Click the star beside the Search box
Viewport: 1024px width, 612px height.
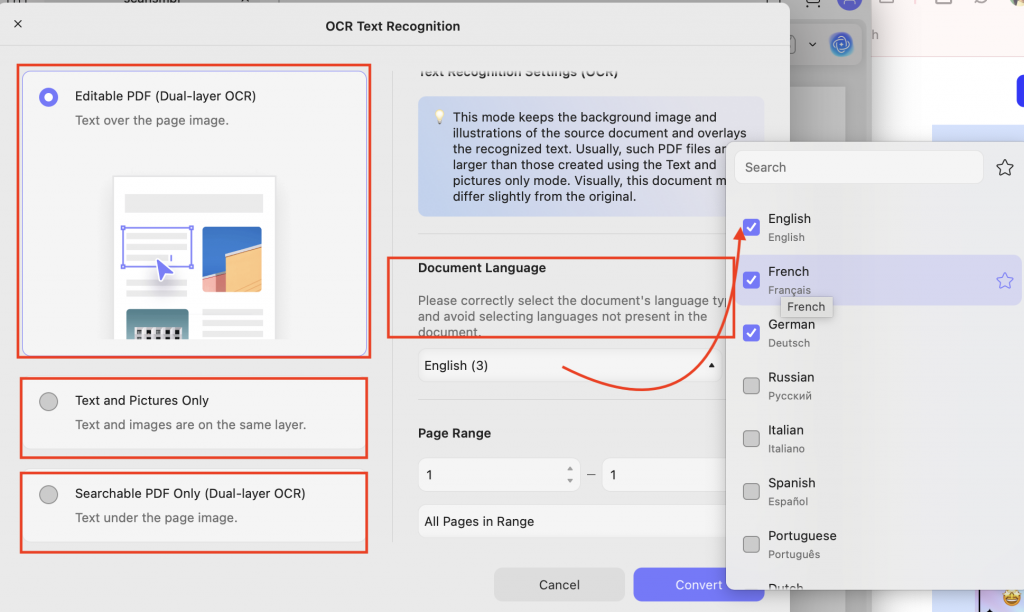click(1004, 167)
